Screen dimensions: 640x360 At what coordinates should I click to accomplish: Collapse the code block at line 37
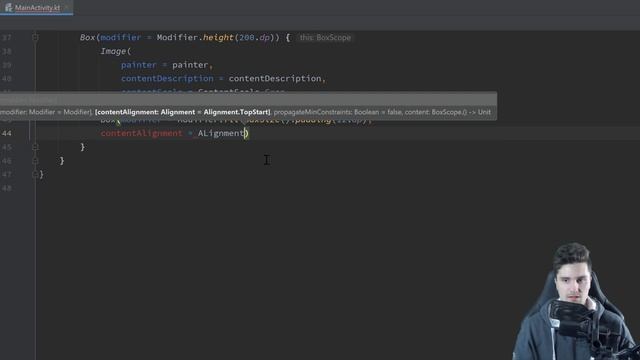point(35,38)
